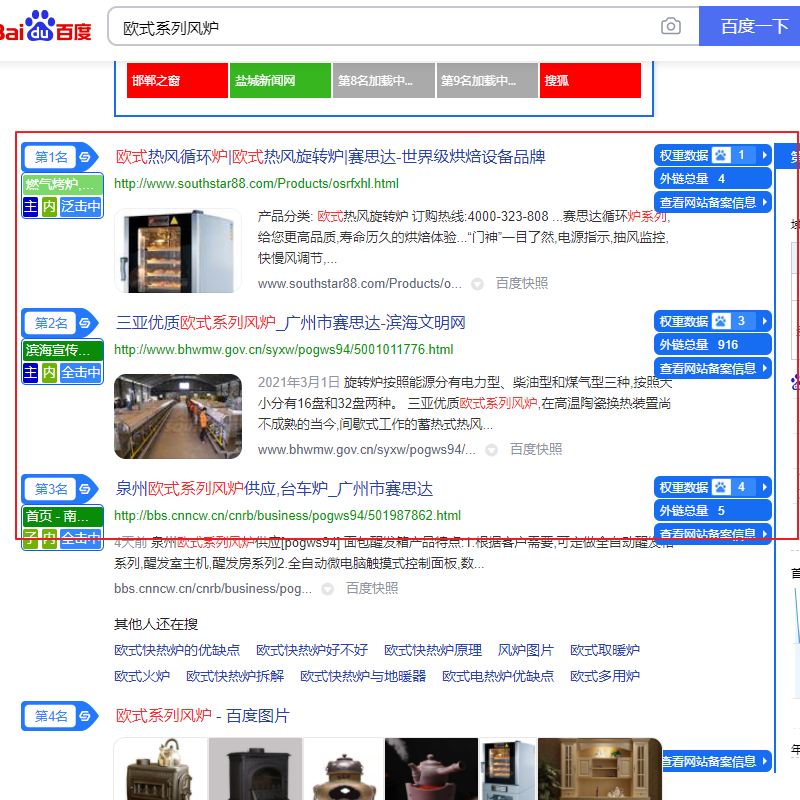The image size is (800, 800).
Task: Click 主 tag under 第1名
Action: (x=31, y=207)
